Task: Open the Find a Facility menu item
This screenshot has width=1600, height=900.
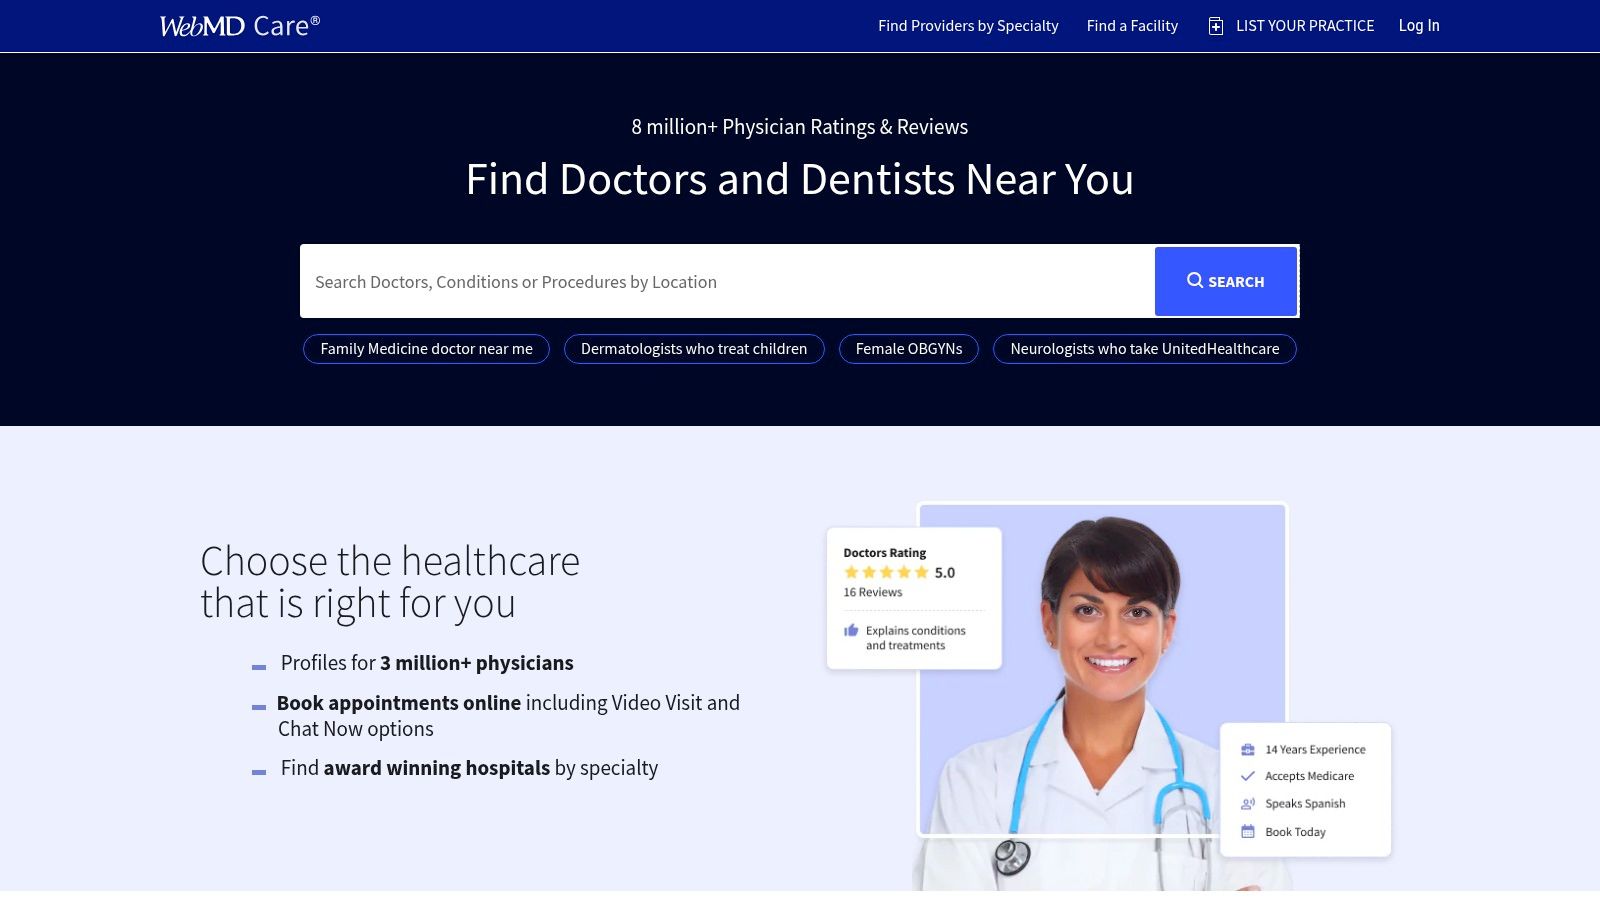Action: pyautogui.click(x=1132, y=26)
